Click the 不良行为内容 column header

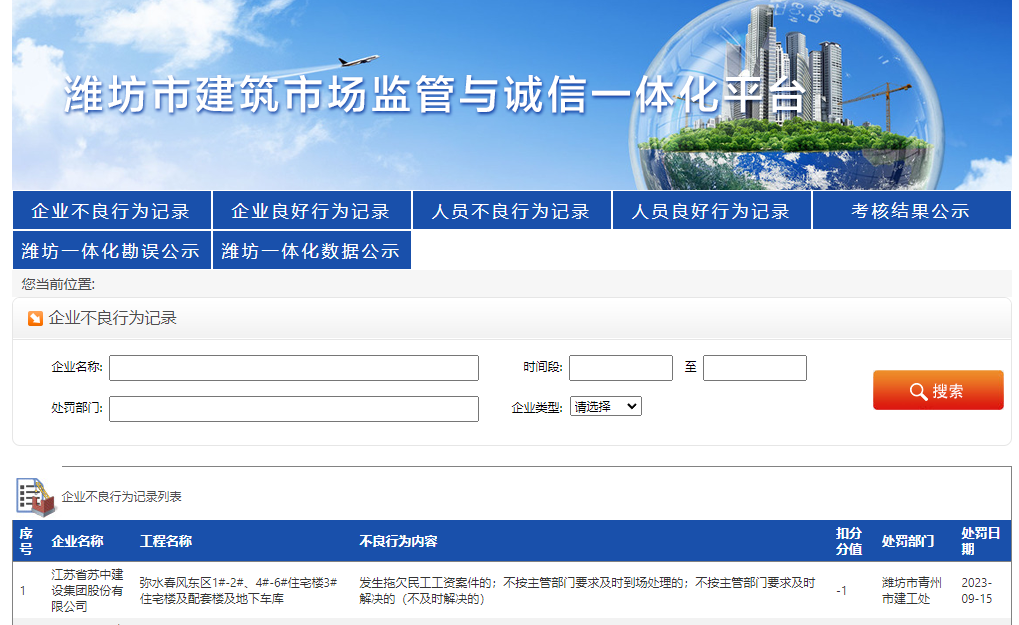point(398,541)
